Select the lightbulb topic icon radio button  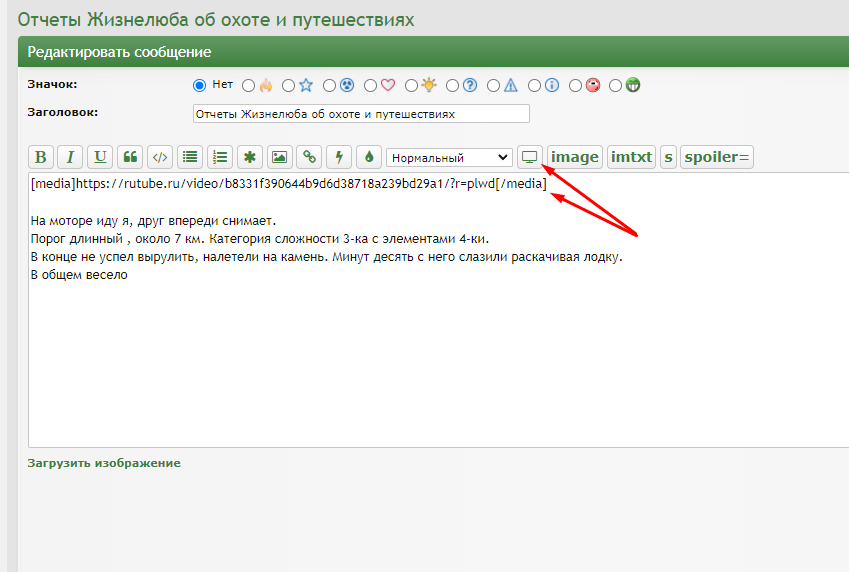pos(412,86)
